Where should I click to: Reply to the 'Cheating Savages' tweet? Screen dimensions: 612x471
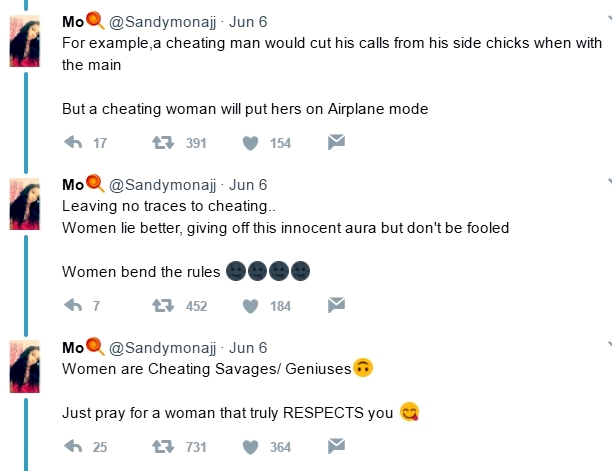73,446
